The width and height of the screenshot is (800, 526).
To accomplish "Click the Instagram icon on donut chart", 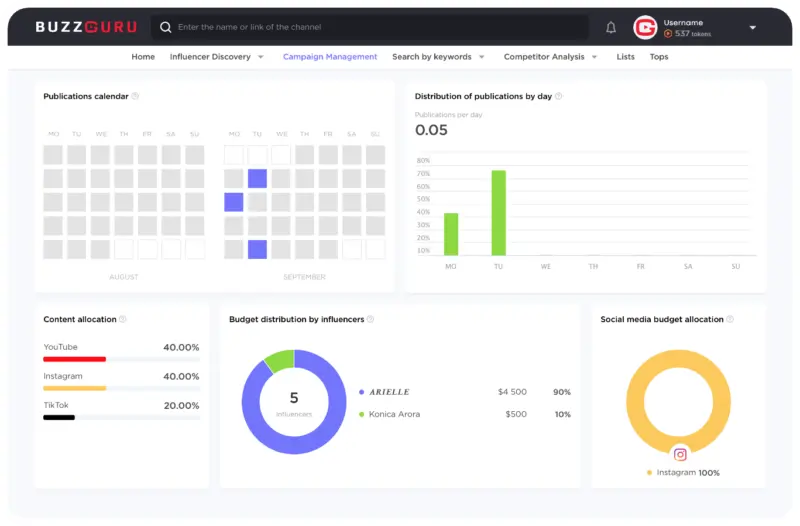I will pos(680,454).
